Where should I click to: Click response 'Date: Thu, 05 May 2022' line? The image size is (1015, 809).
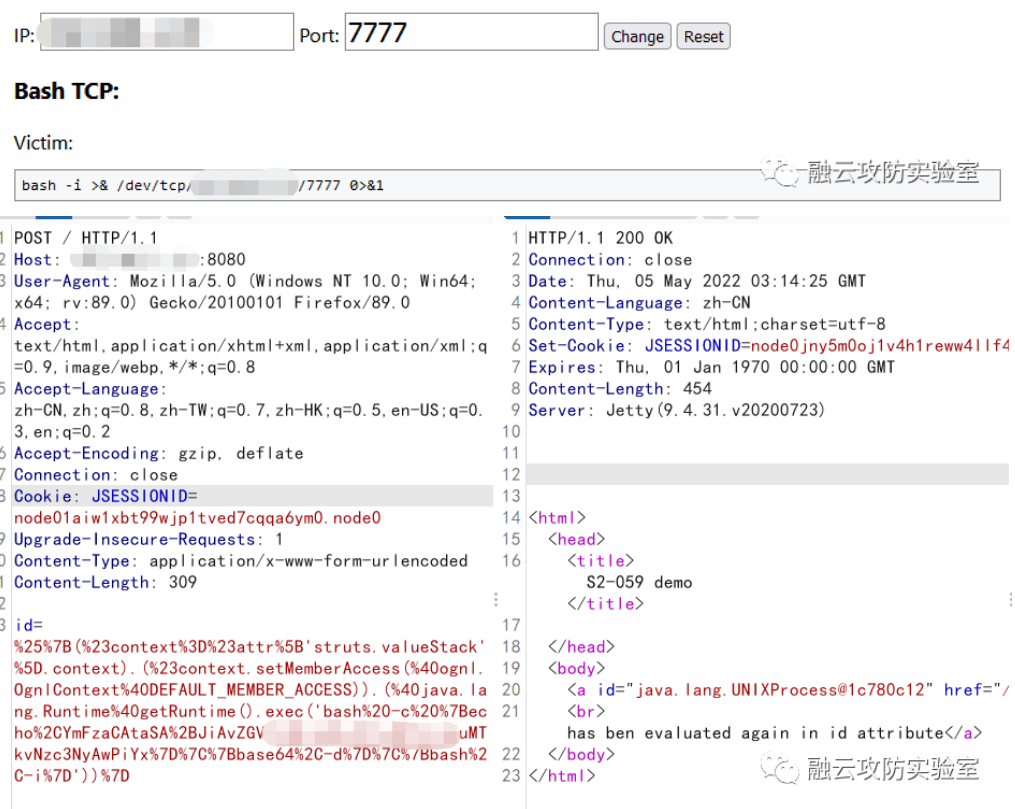pyautogui.click(x=697, y=282)
